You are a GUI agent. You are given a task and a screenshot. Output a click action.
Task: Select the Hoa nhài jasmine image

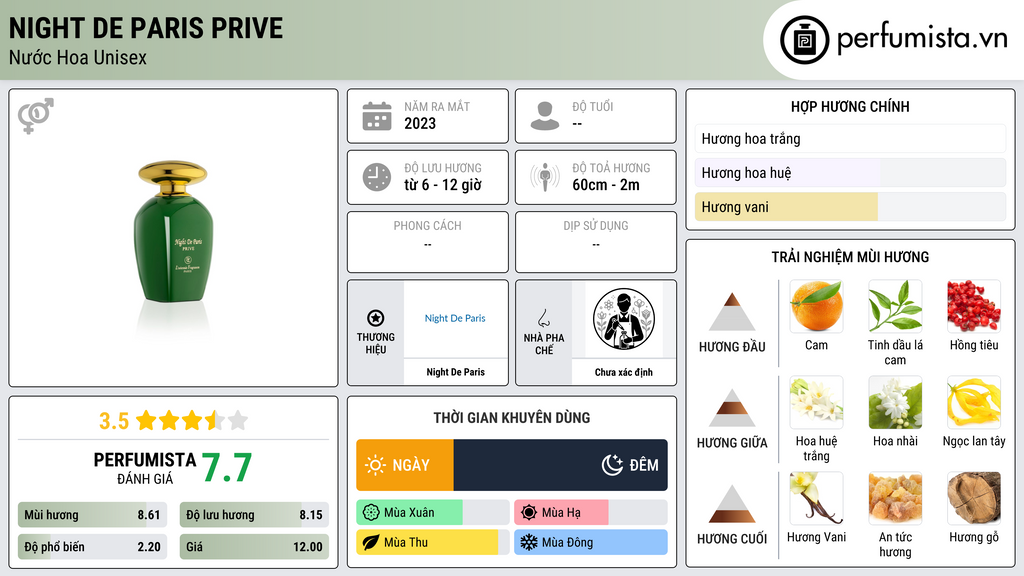895,402
